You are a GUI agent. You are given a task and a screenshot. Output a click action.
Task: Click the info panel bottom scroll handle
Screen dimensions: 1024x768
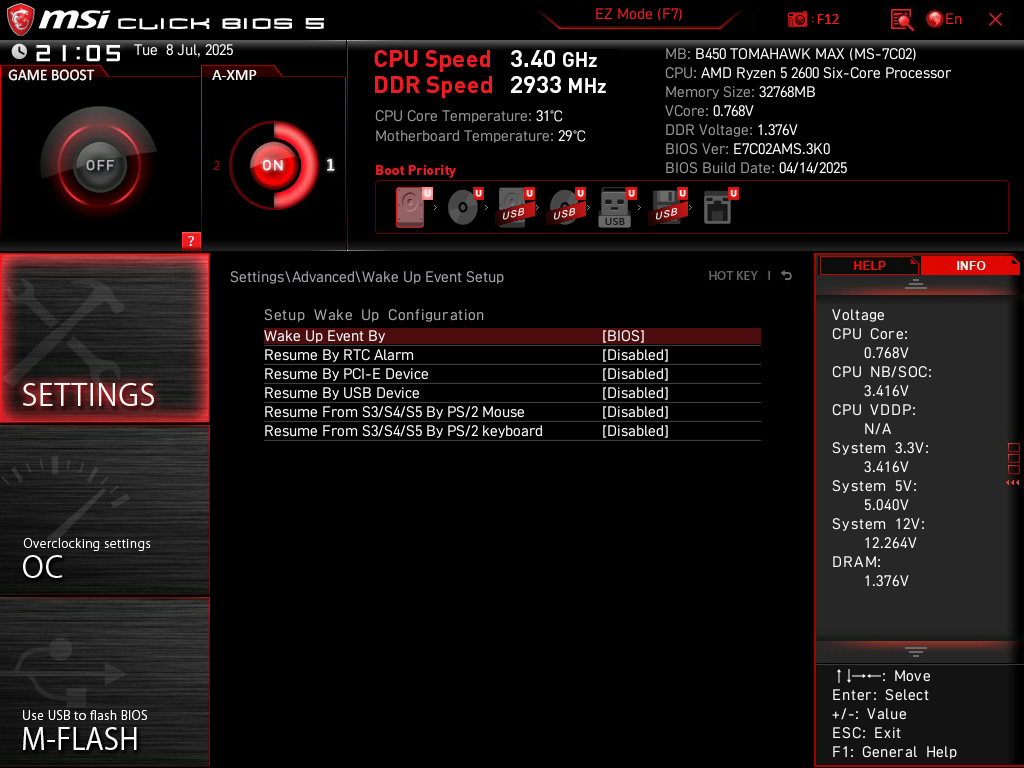[x=916, y=652]
